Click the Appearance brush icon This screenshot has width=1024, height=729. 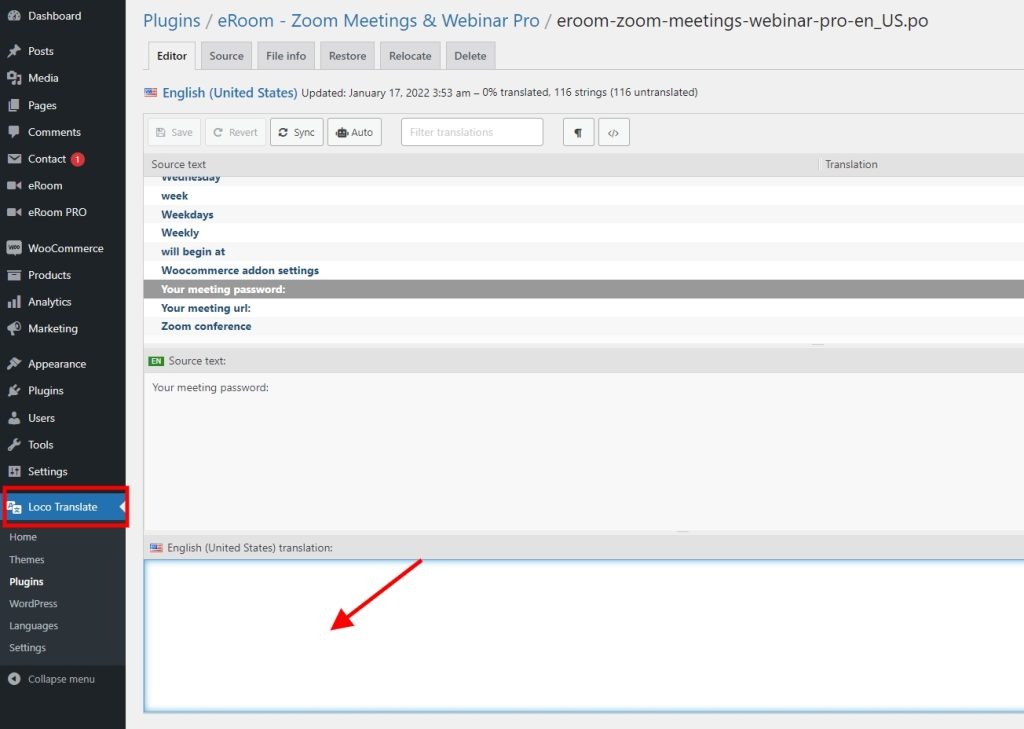[x=16, y=363]
